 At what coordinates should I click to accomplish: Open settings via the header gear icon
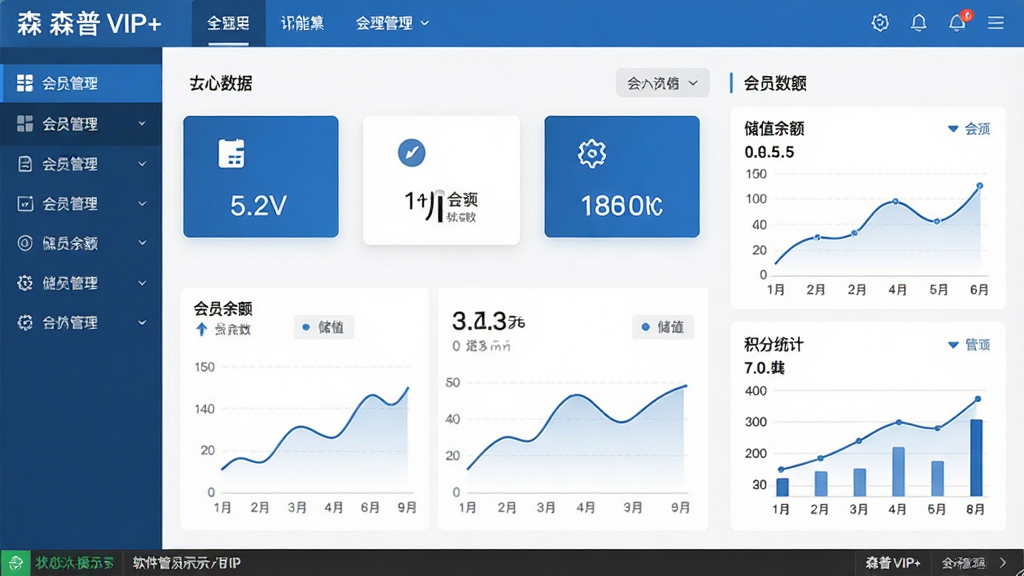[x=880, y=23]
